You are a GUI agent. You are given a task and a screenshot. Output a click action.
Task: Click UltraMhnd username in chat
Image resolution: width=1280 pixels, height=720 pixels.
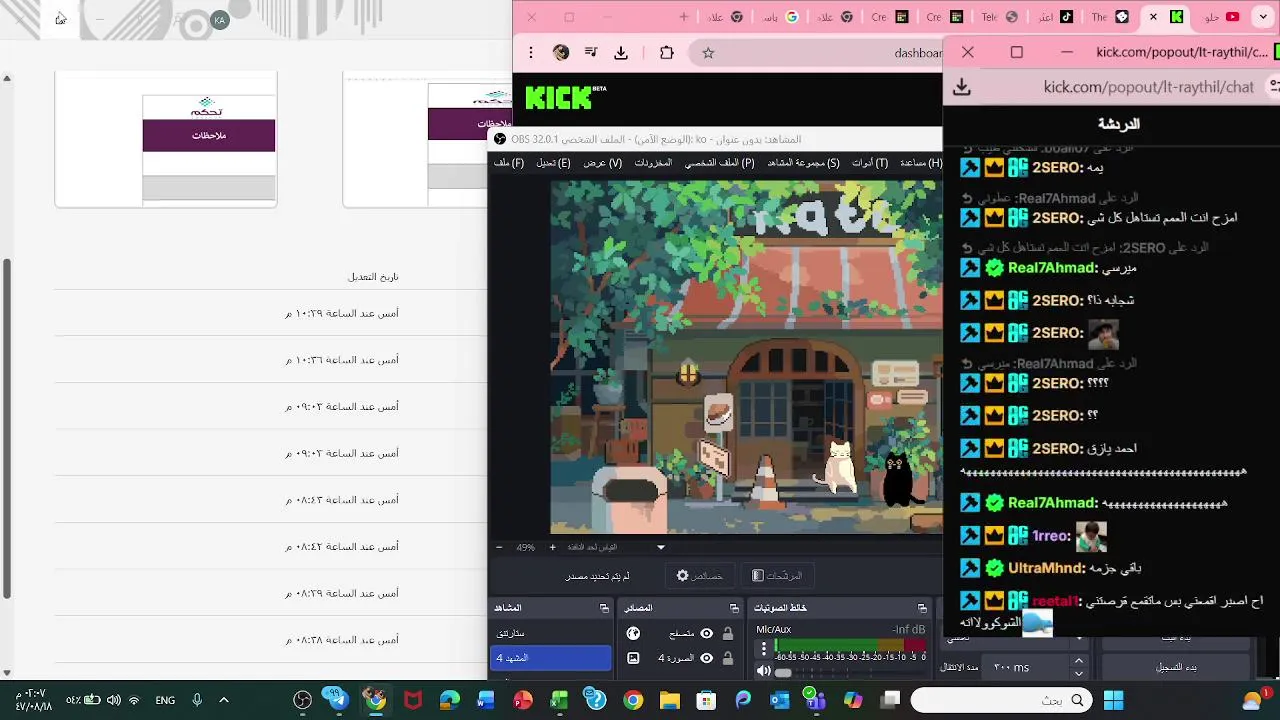coord(1047,568)
